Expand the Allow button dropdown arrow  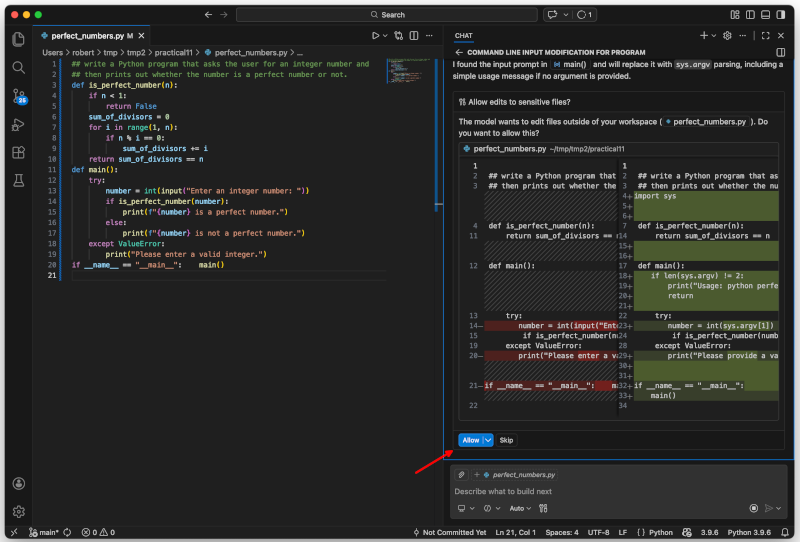pyautogui.click(x=488, y=440)
